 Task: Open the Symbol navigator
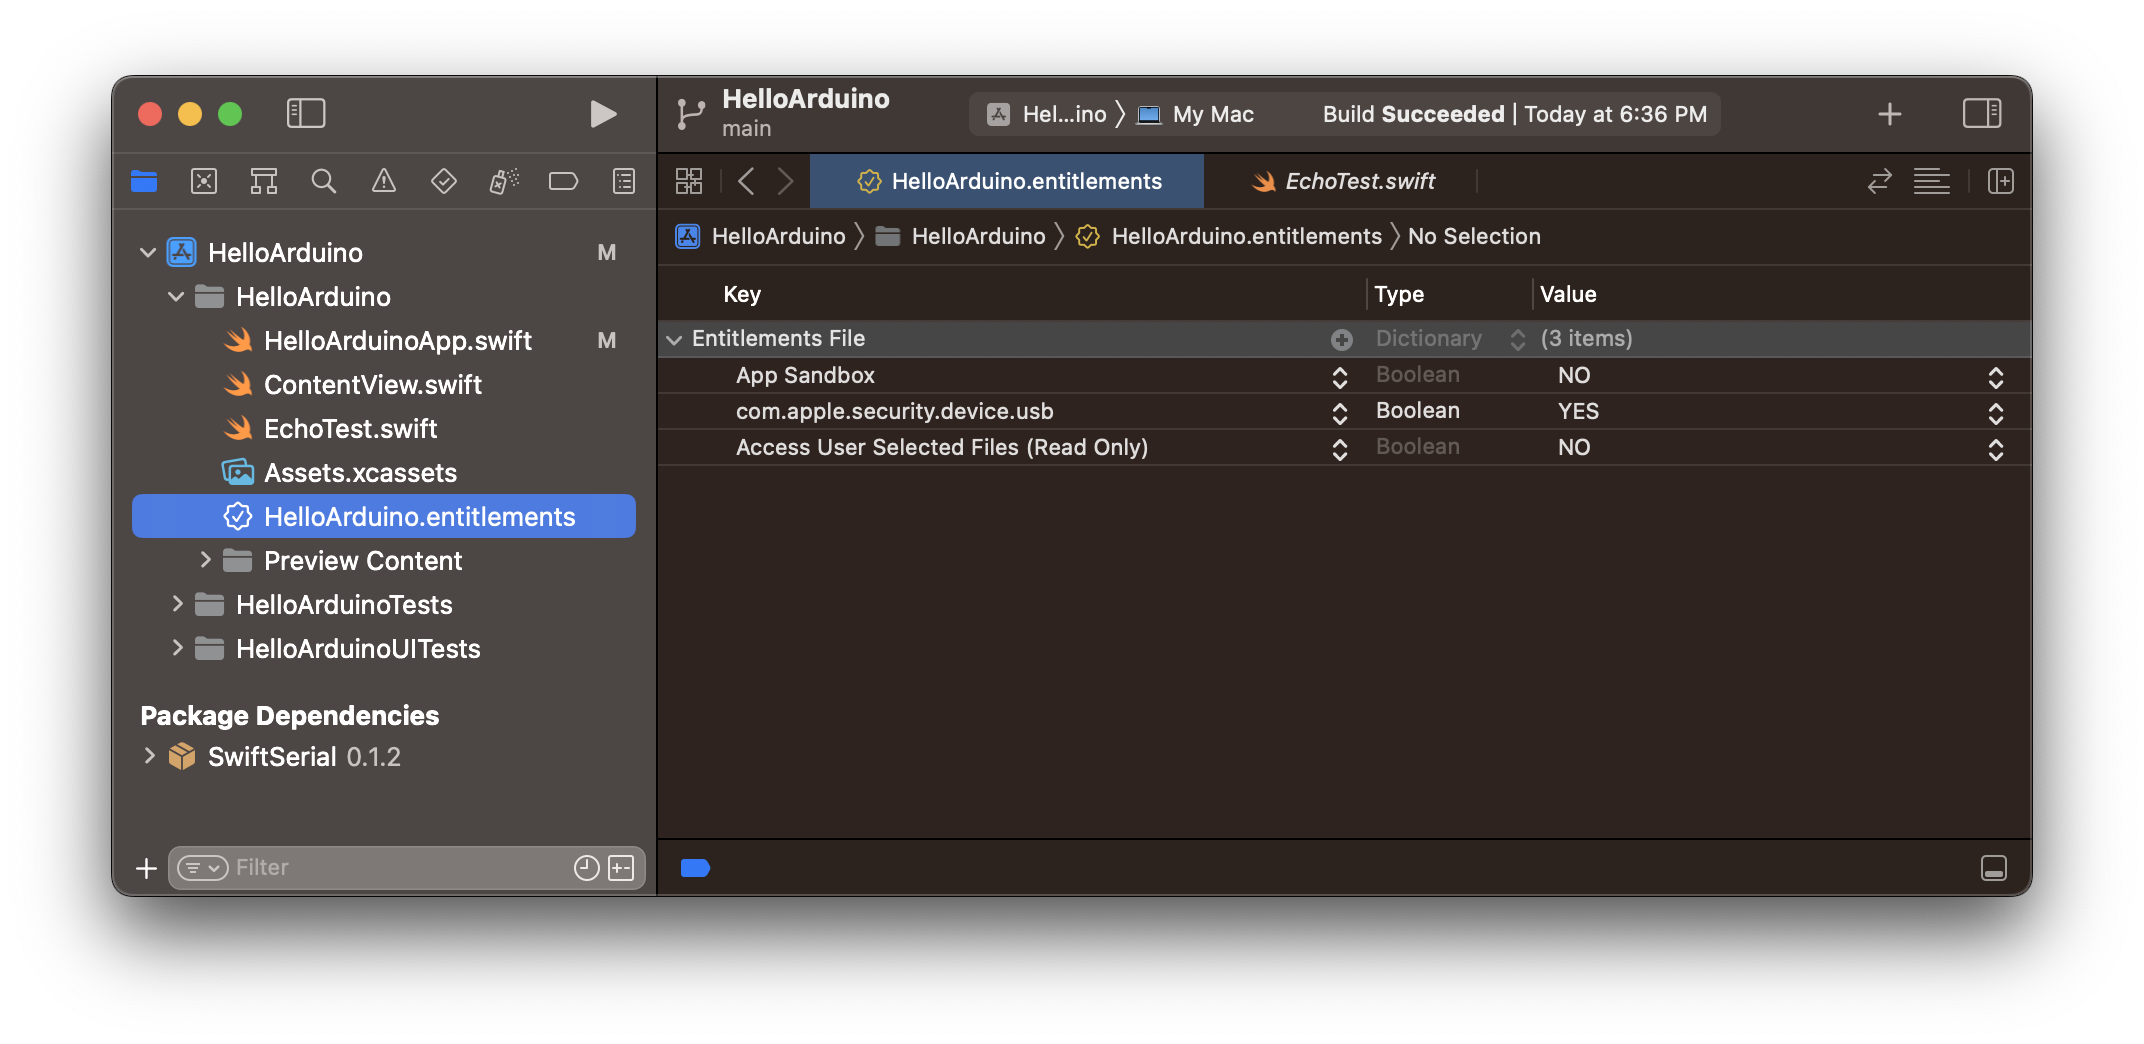pyautogui.click(x=264, y=181)
